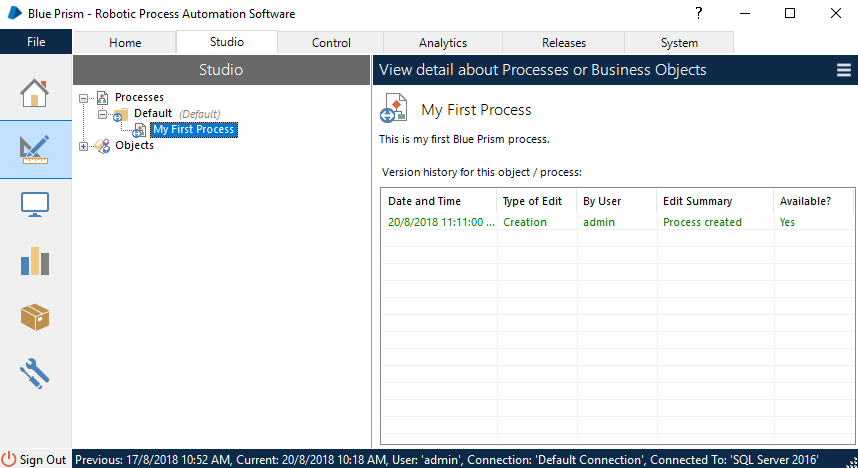Select the Creation version history row
Viewport: 858px width, 468px height.
click(x=525, y=222)
